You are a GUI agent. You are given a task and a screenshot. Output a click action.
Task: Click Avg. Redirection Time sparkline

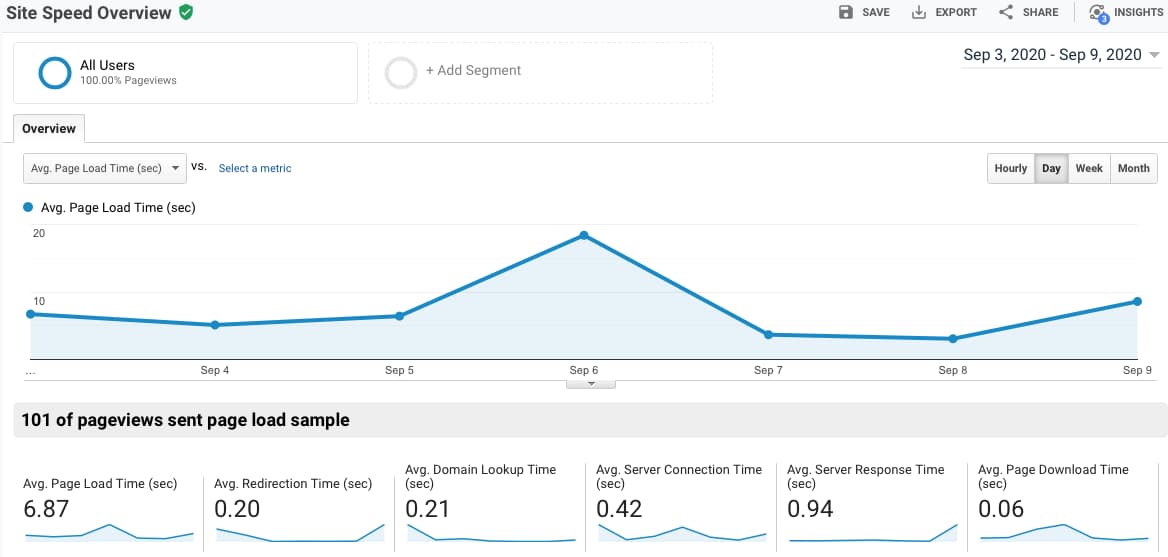click(x=299, y=532)
